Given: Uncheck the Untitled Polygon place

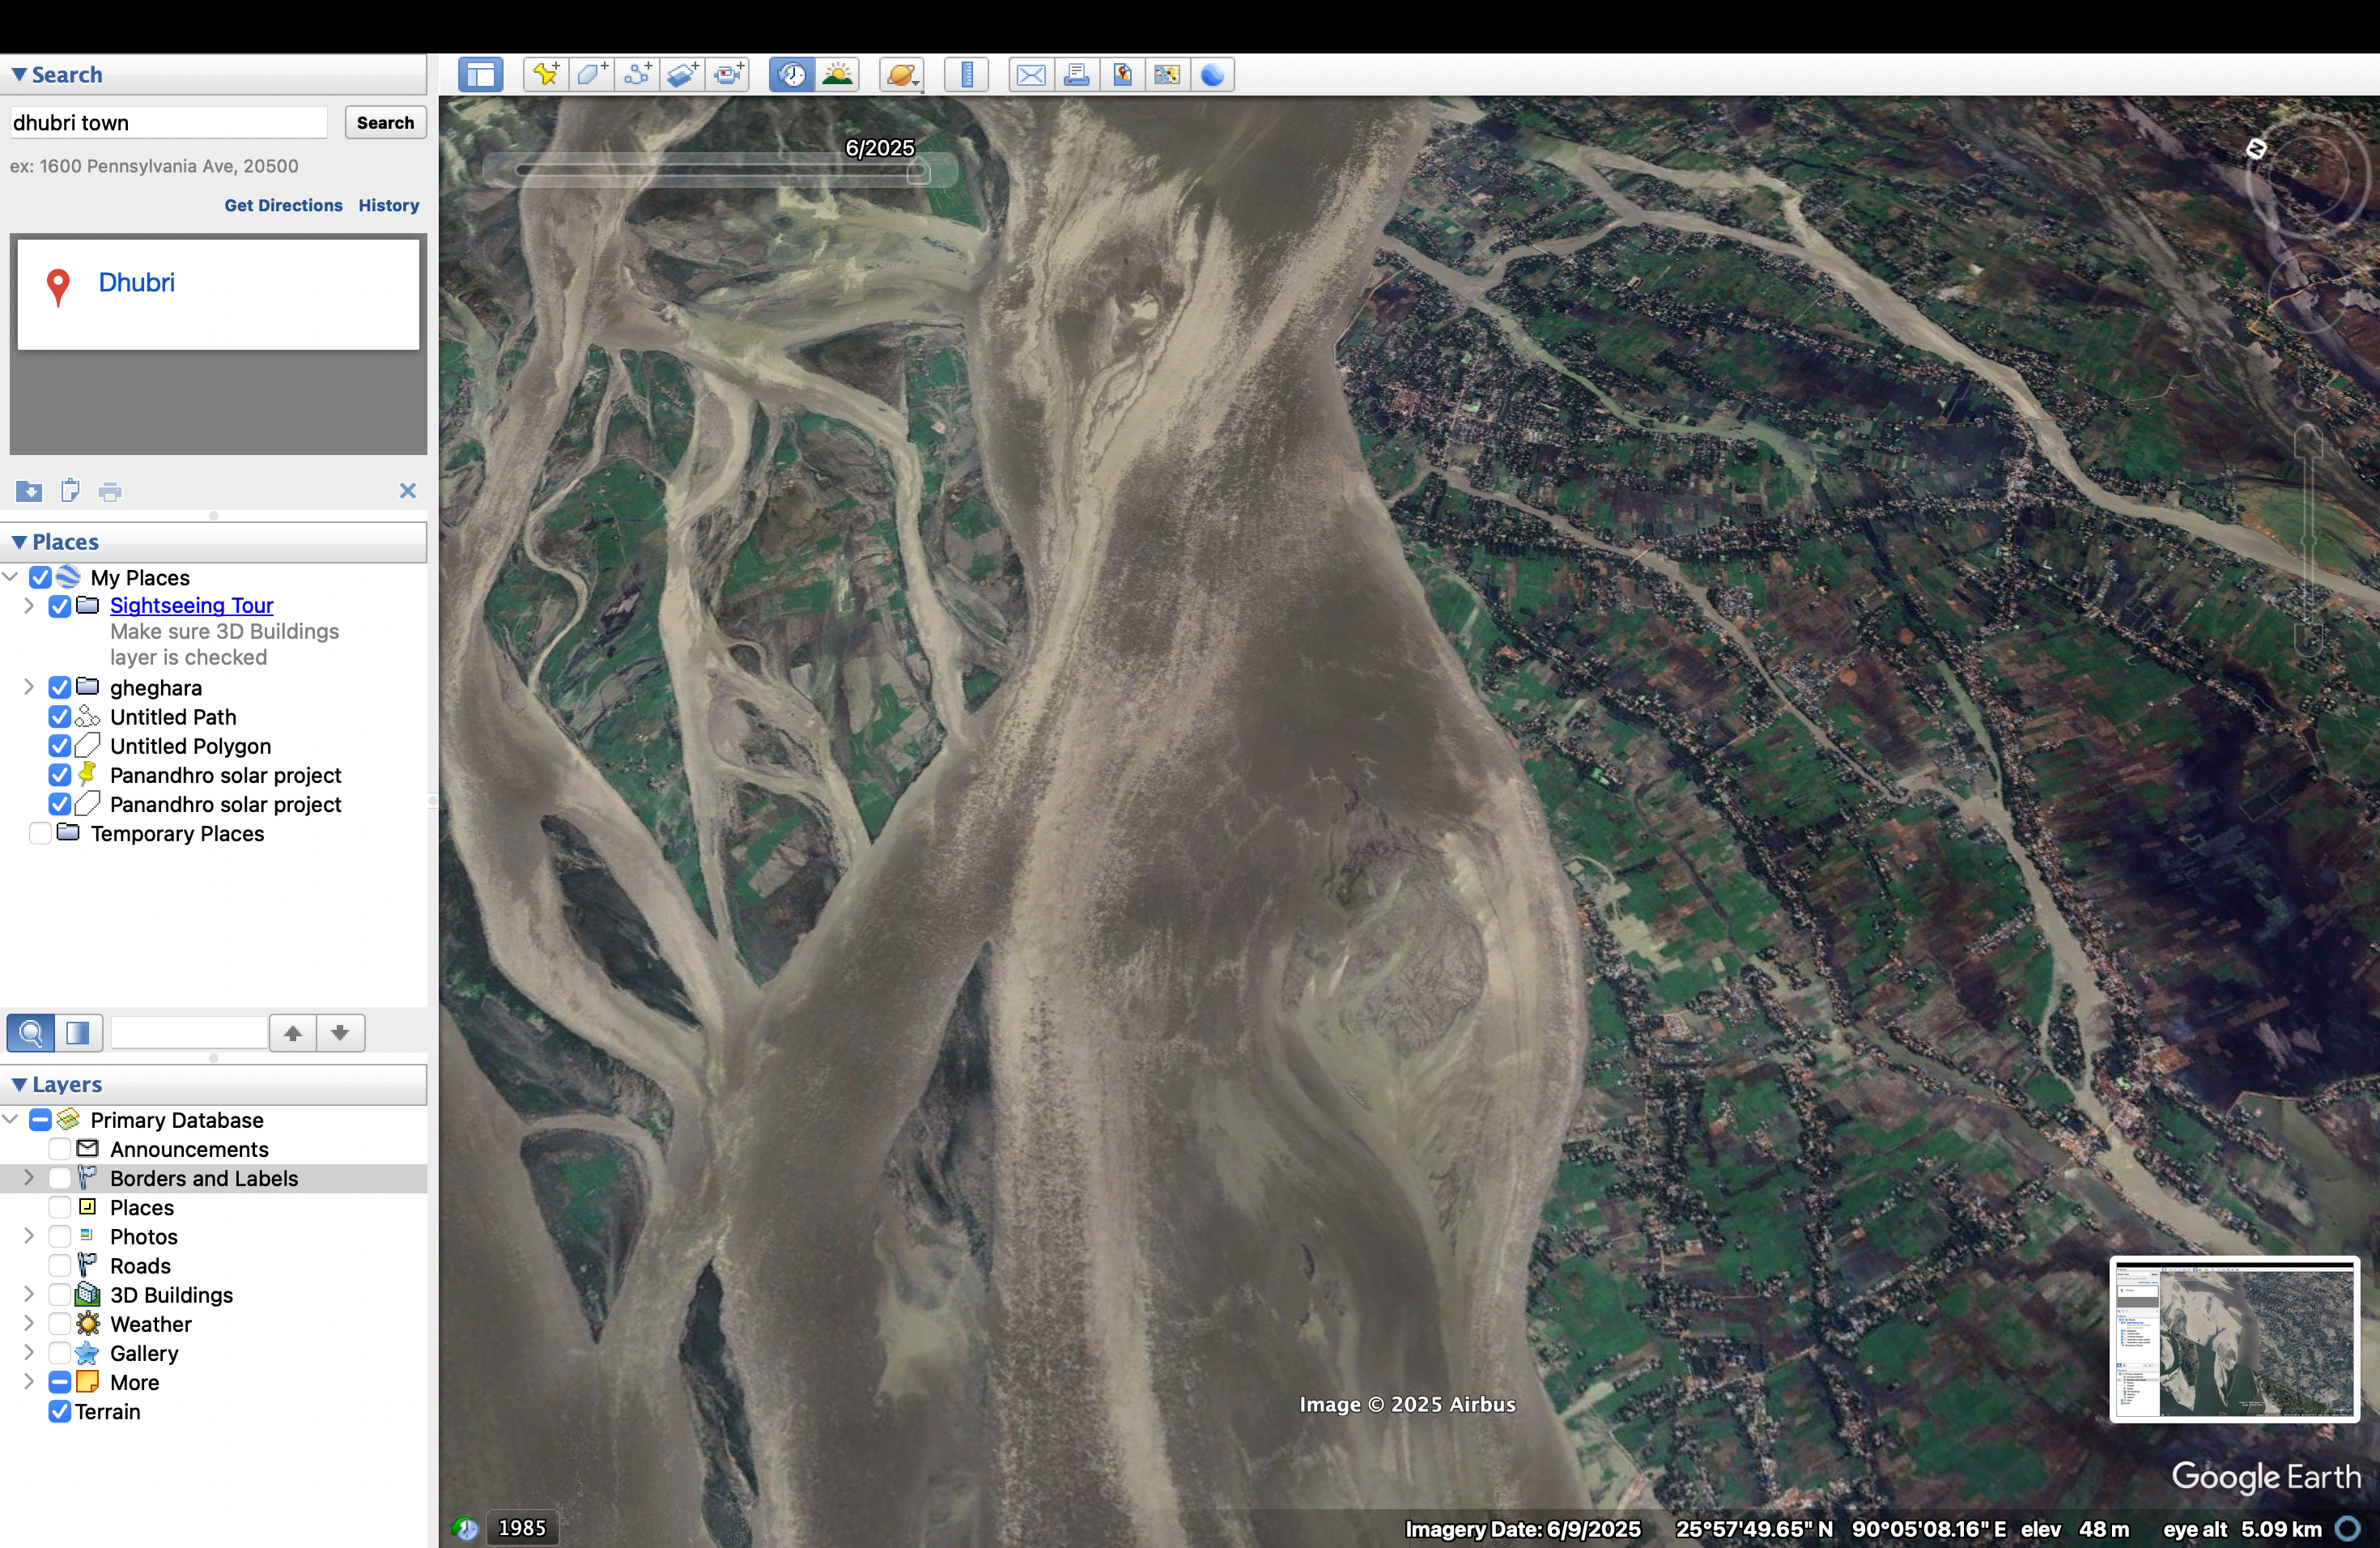Looking at the screenshot, I should coord(60,746).
